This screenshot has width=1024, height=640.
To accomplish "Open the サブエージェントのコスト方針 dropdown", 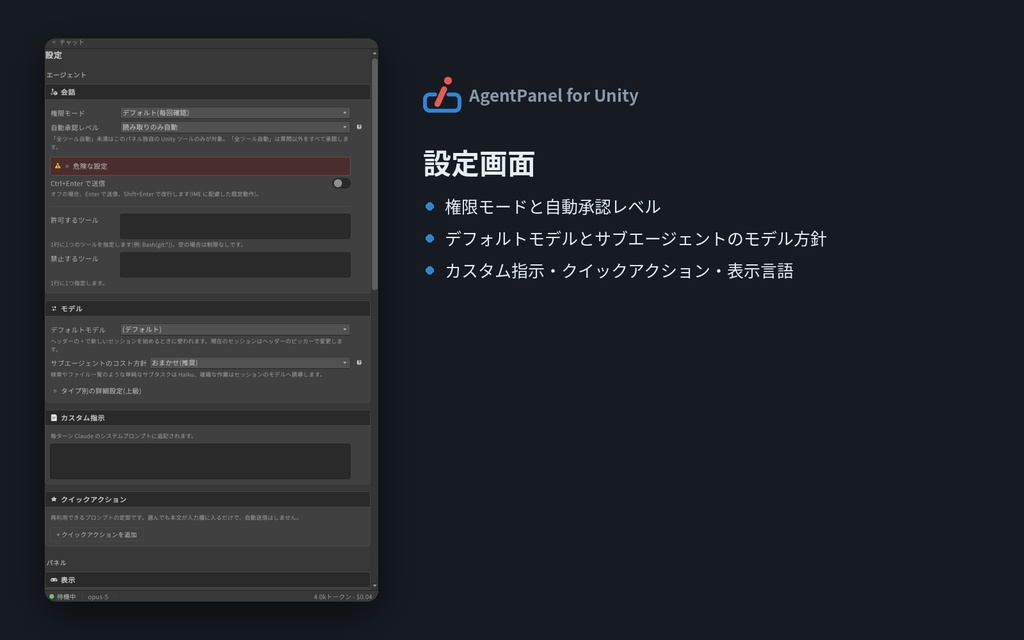I will pos(250,362).
